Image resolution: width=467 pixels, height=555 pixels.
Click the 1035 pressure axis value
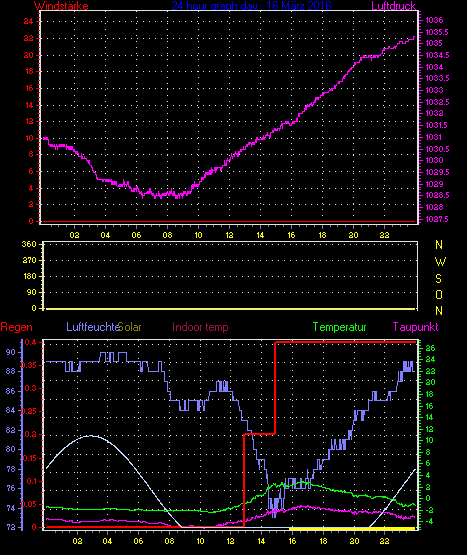434,43
